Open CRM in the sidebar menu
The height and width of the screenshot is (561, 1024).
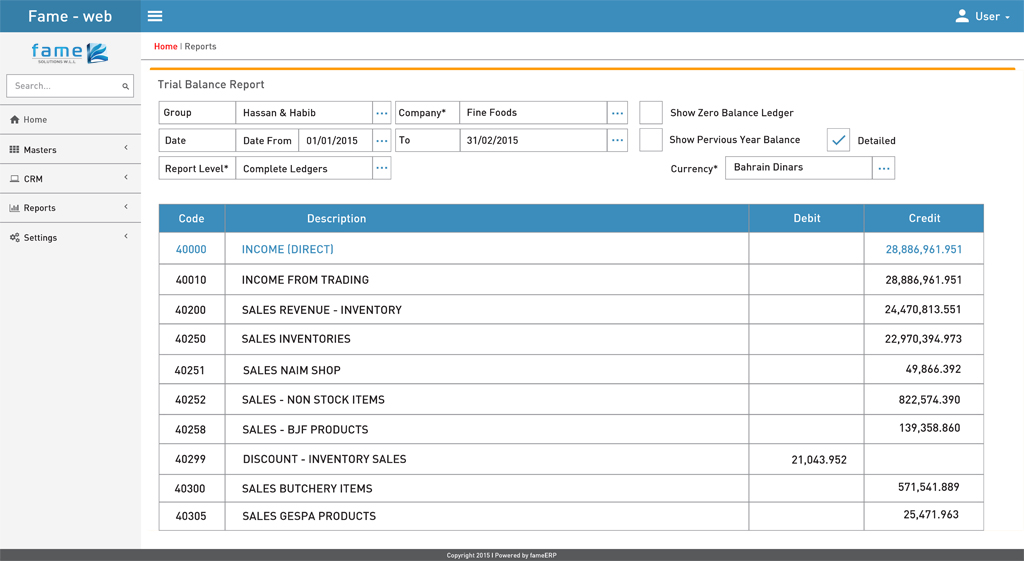tap(70, 178)
